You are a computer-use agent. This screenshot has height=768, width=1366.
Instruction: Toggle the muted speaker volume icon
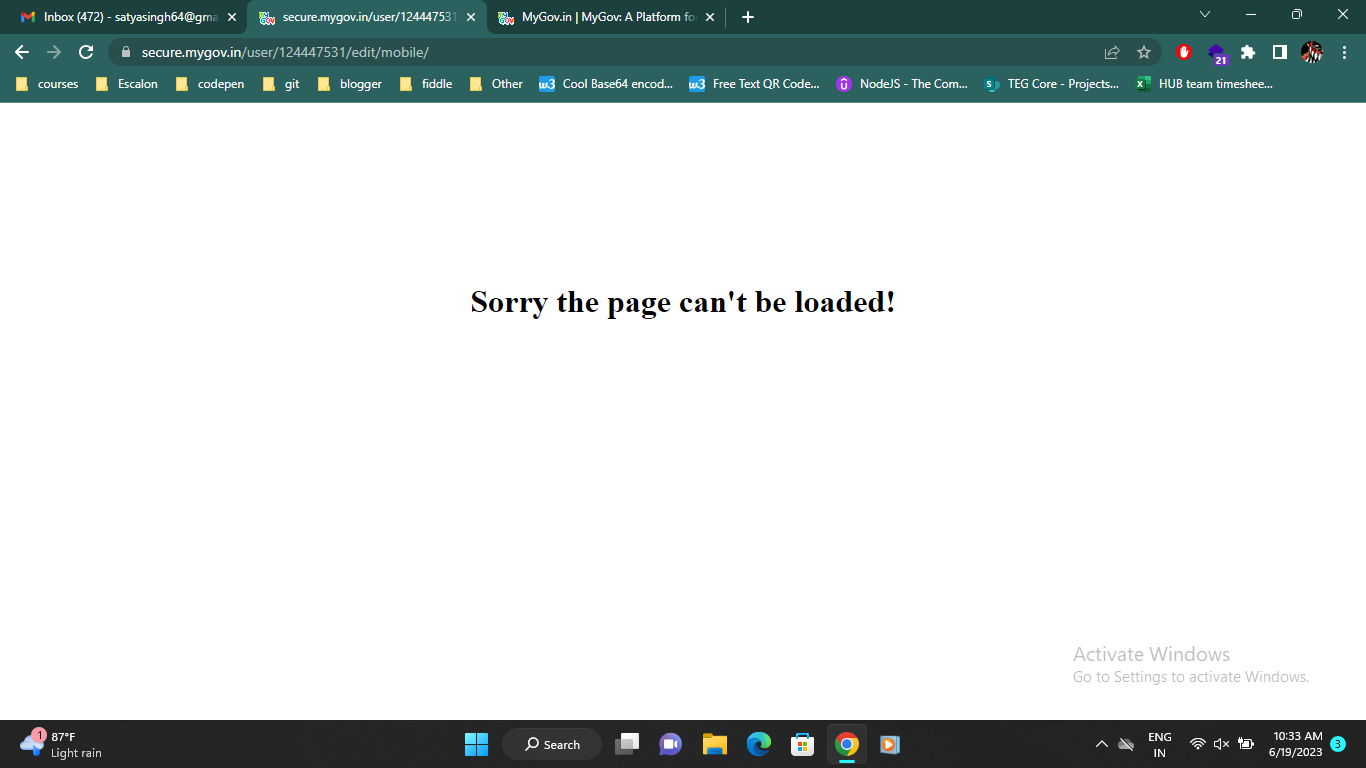(1221, 744)
